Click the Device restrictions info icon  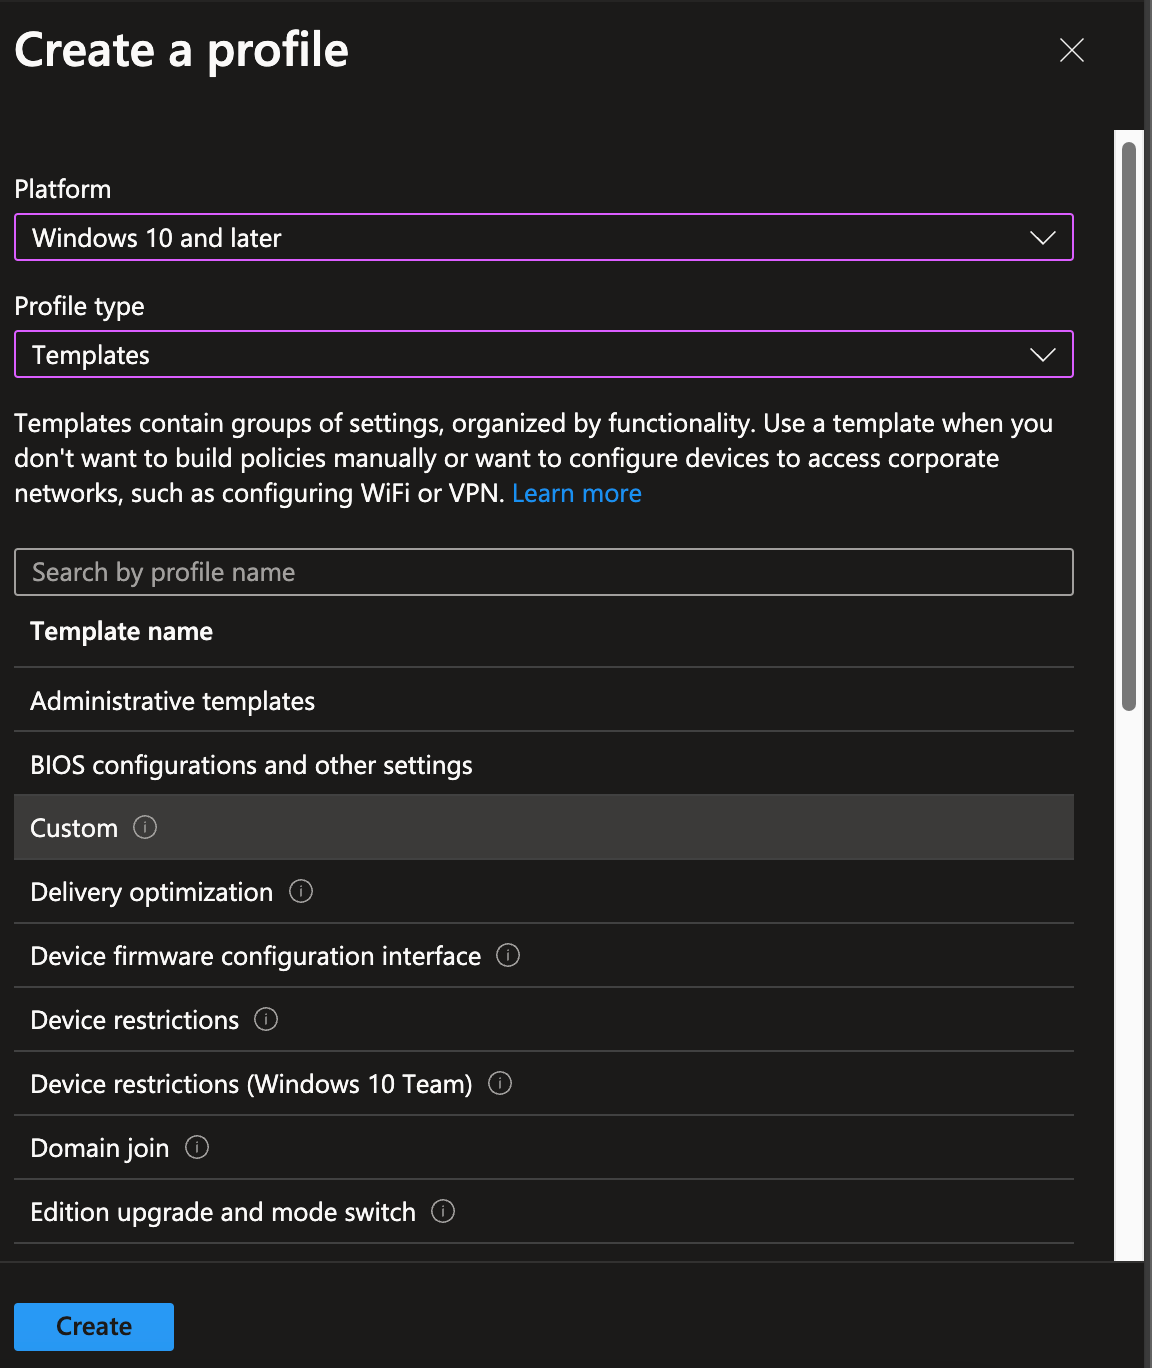click(x=266, y=1020)
